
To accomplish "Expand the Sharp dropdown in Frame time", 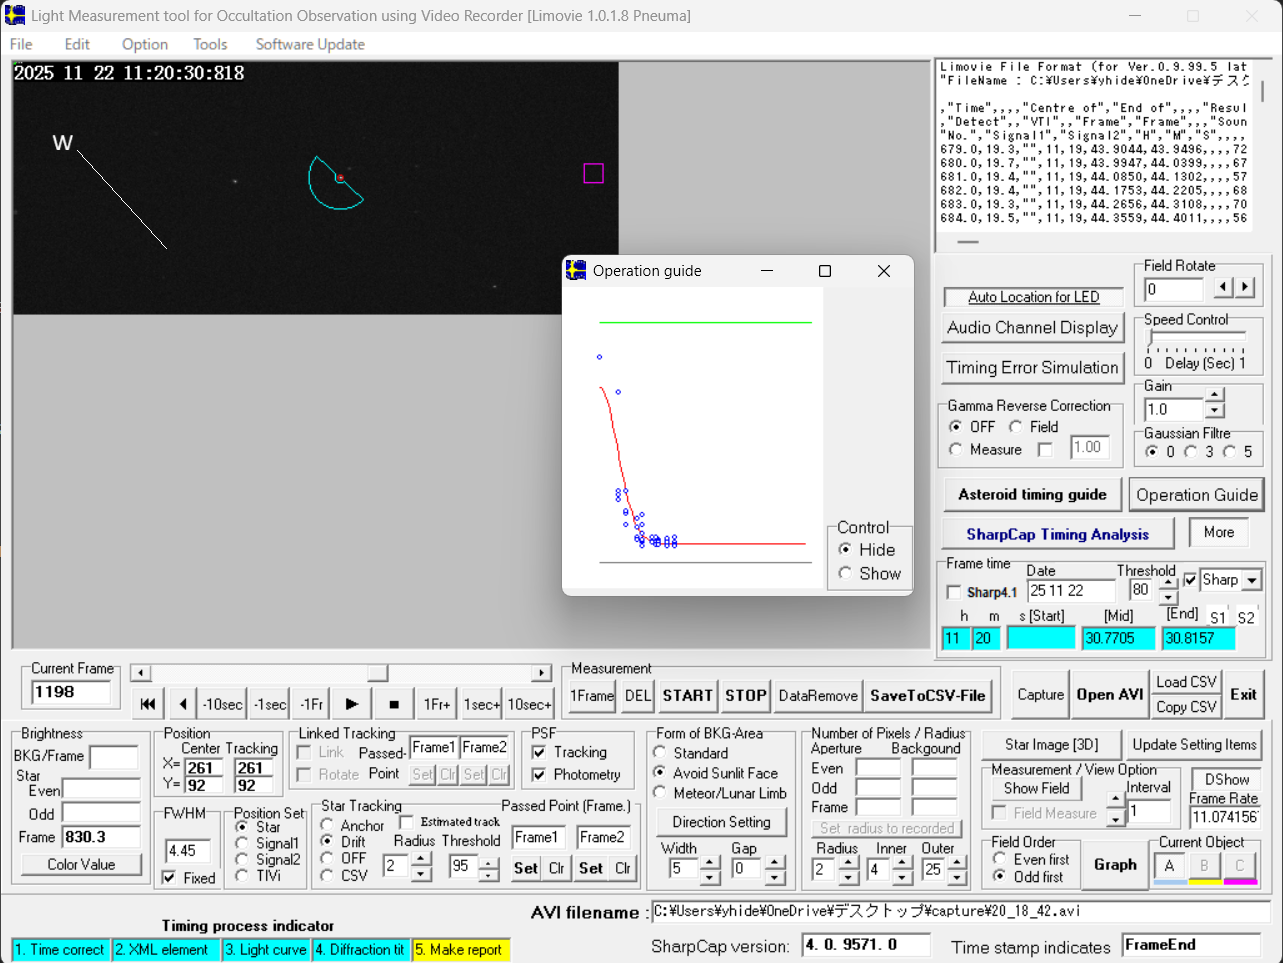I will pyautogui.click(x=1251, y=580).
